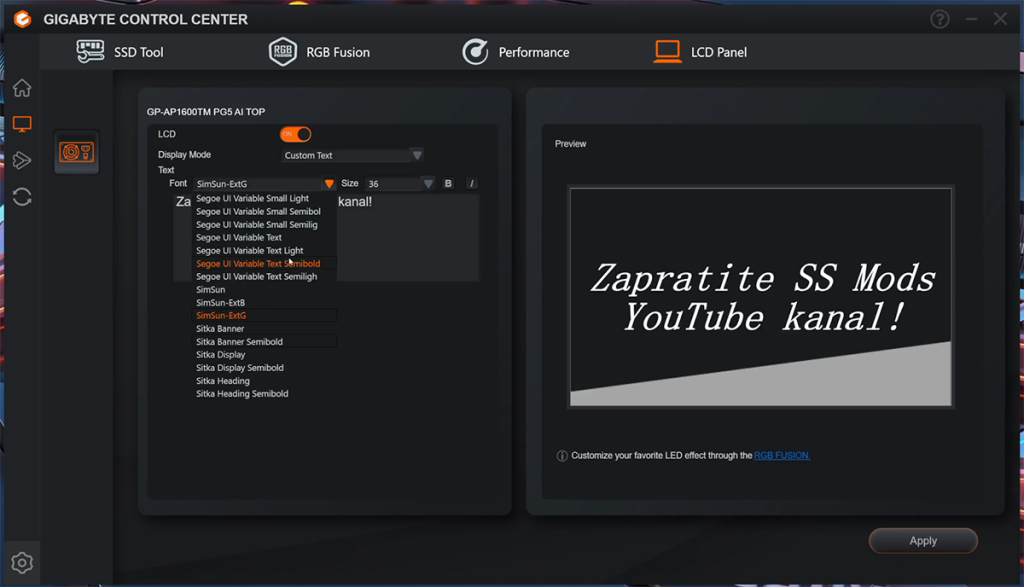This screenshot has height=587, width=1024.
Task: Click the update refresh sidebar icon
Action: [22, 197]
